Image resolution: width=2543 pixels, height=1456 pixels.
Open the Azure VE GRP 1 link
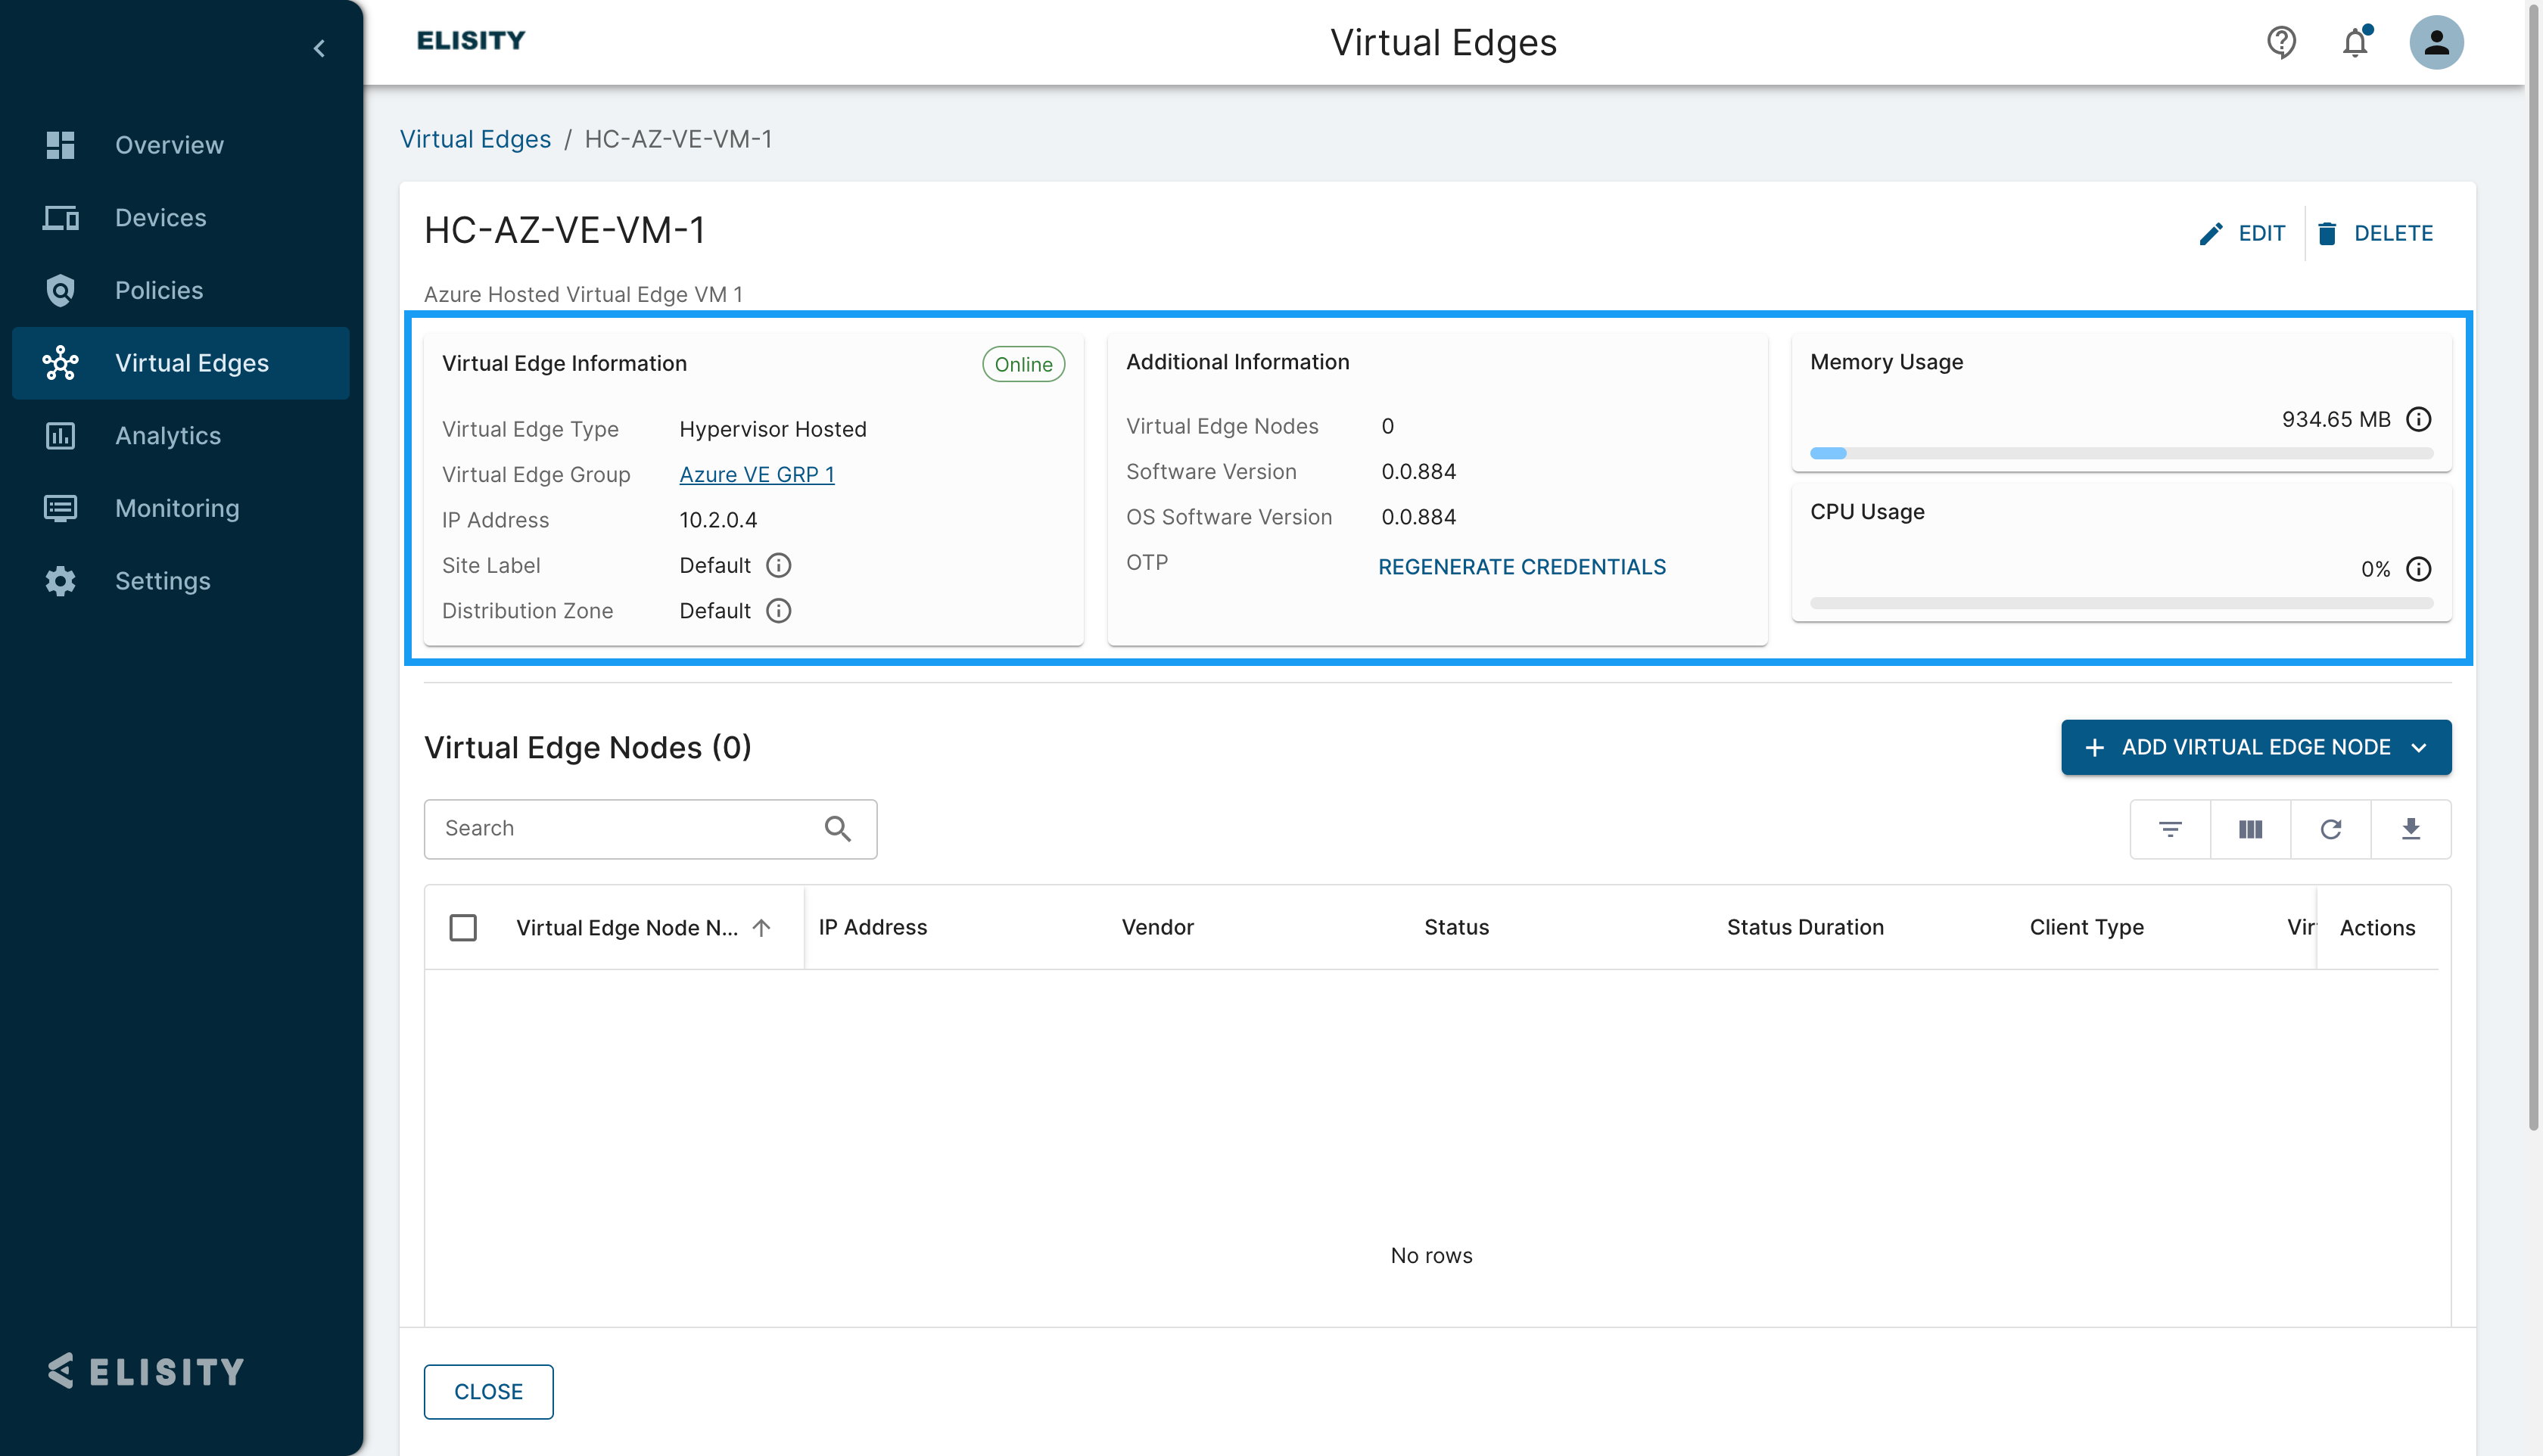[x=756, y=475]
